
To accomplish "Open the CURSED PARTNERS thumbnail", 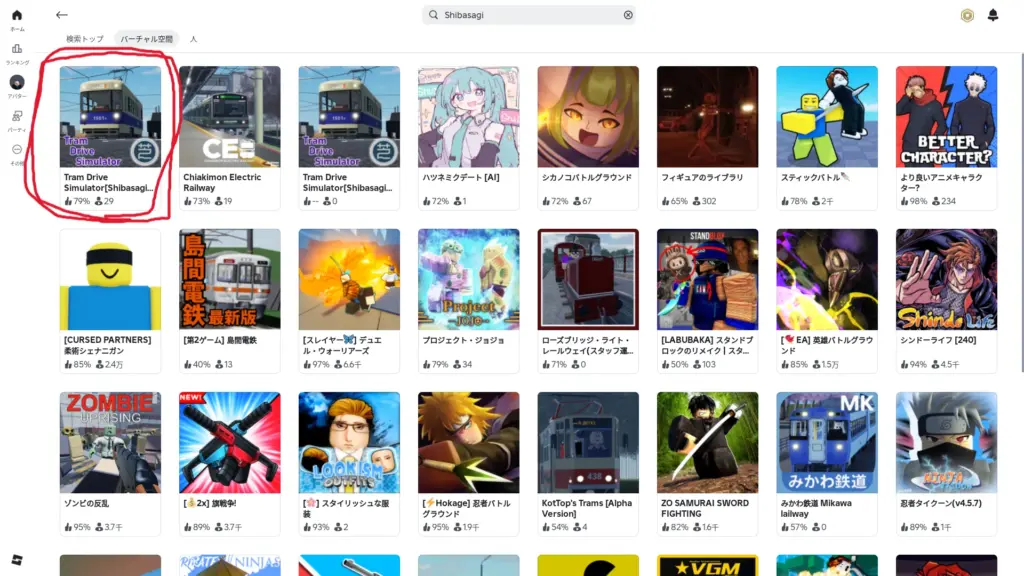I will click(110, 280).
